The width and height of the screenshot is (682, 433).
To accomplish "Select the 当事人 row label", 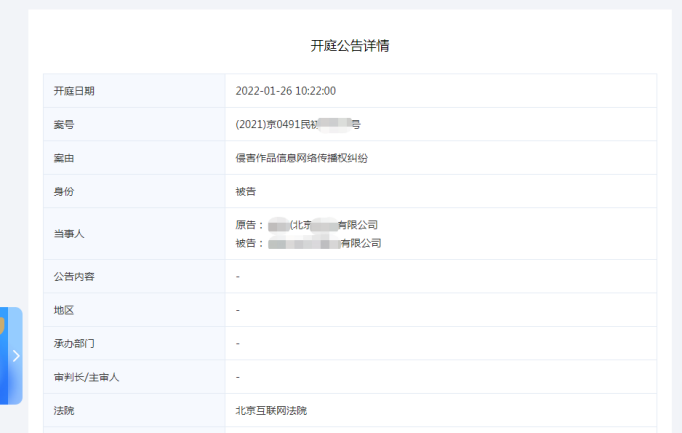I will (69, 234).
